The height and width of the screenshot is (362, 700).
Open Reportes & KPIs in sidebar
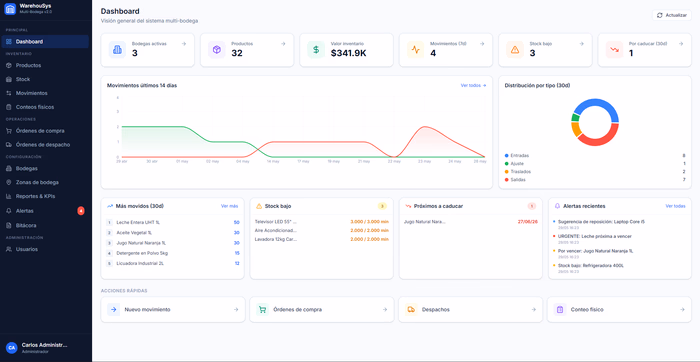(46, 196)
